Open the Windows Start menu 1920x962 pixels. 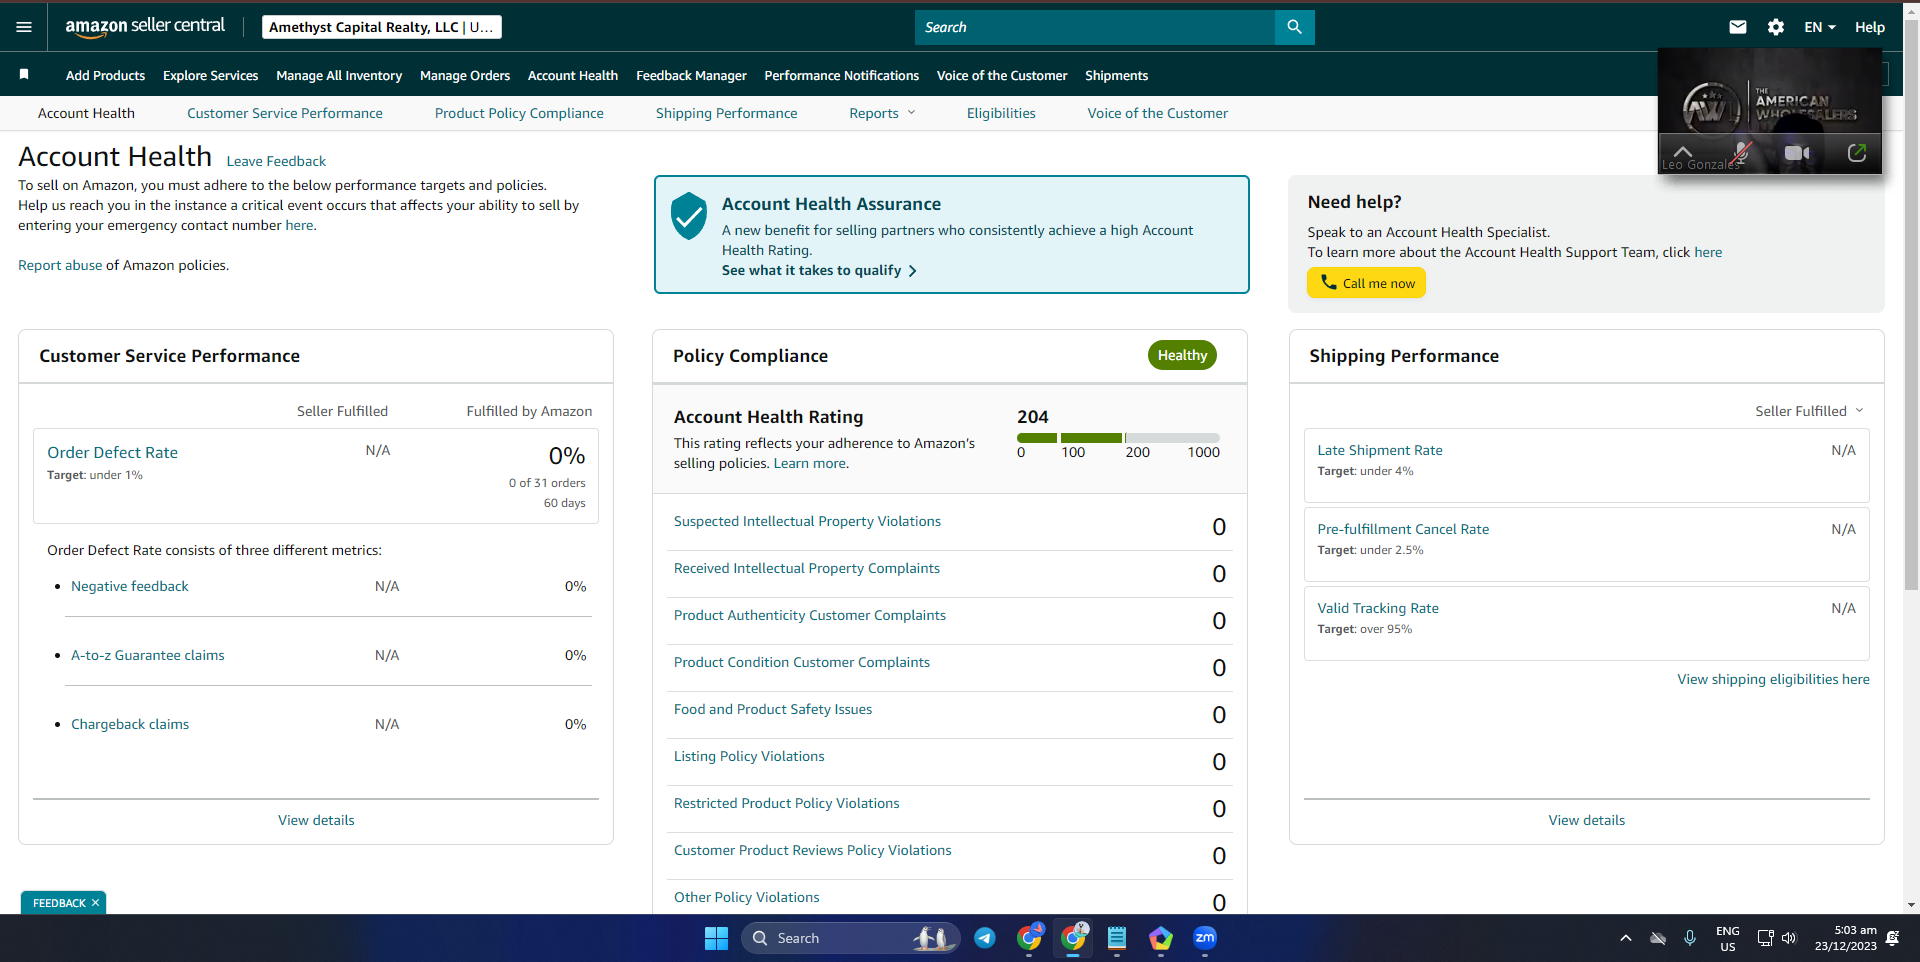pos(716,938)
